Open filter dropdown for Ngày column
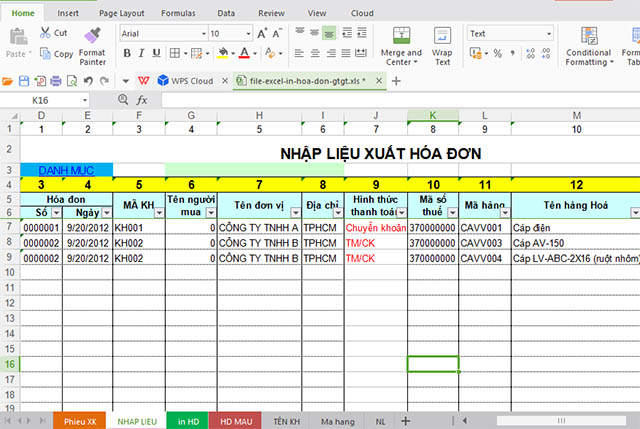 tap(107, 213)
